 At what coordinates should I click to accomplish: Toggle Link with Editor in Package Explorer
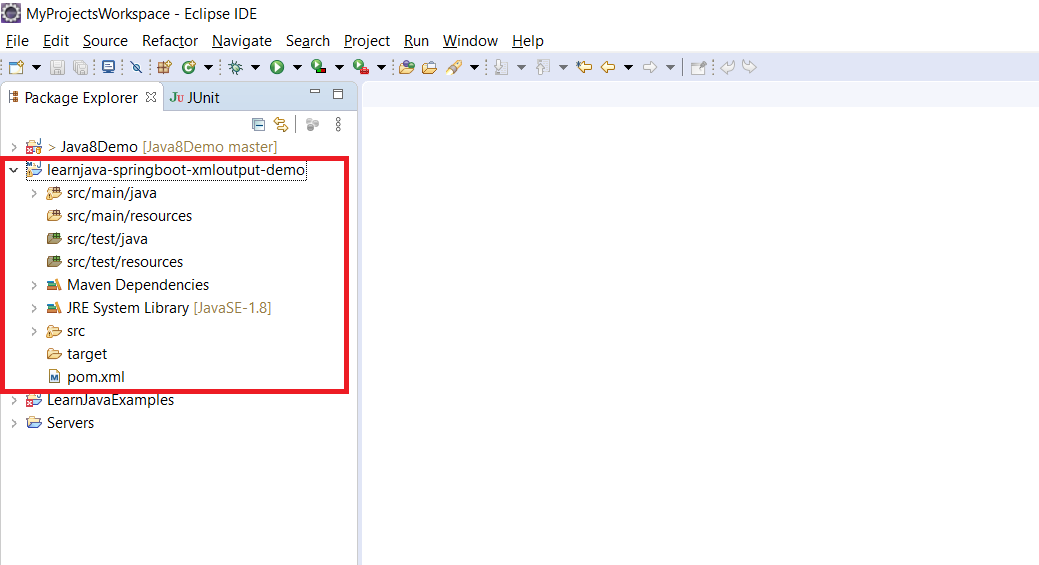tap(281, 124)
